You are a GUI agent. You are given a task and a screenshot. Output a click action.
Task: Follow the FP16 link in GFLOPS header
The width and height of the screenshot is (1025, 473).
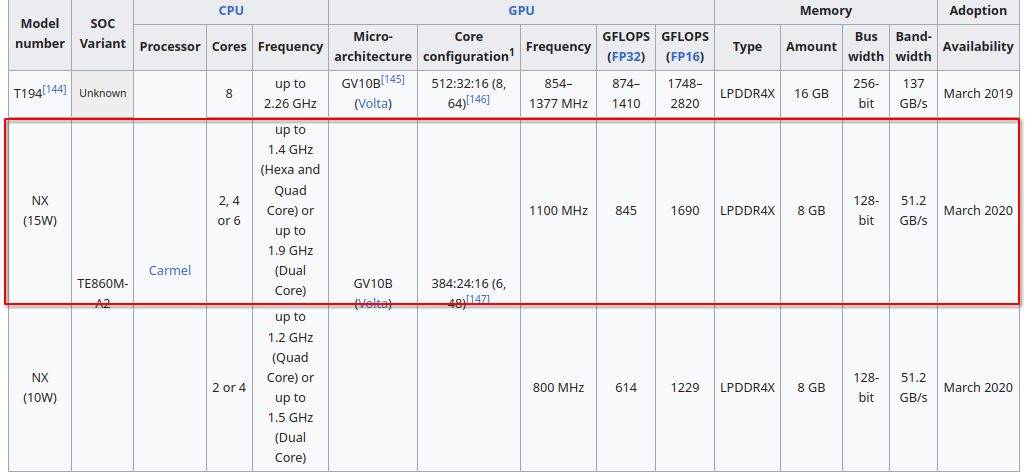pos(684,57)
